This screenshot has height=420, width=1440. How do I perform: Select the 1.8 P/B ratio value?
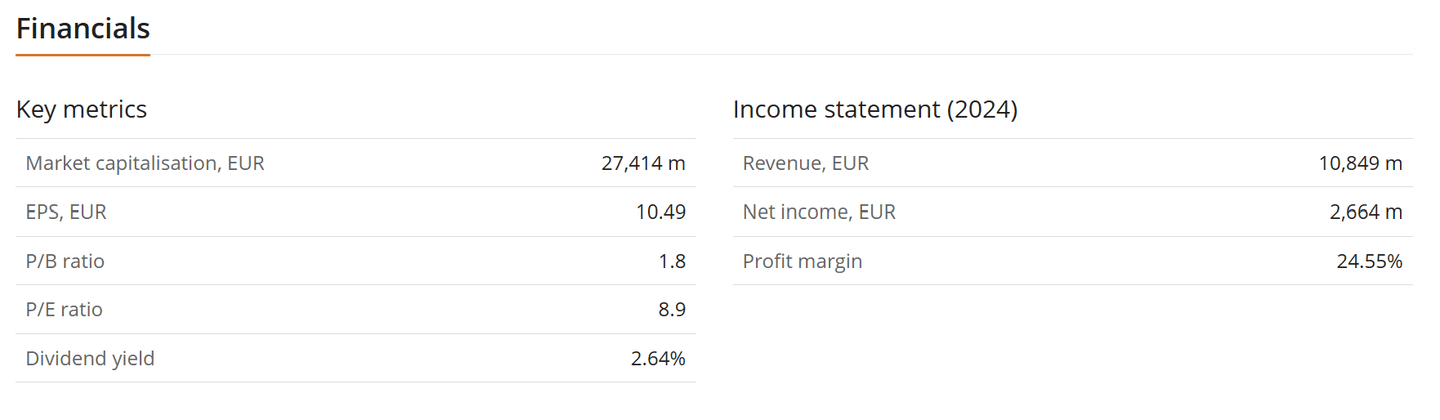point(672,261)
